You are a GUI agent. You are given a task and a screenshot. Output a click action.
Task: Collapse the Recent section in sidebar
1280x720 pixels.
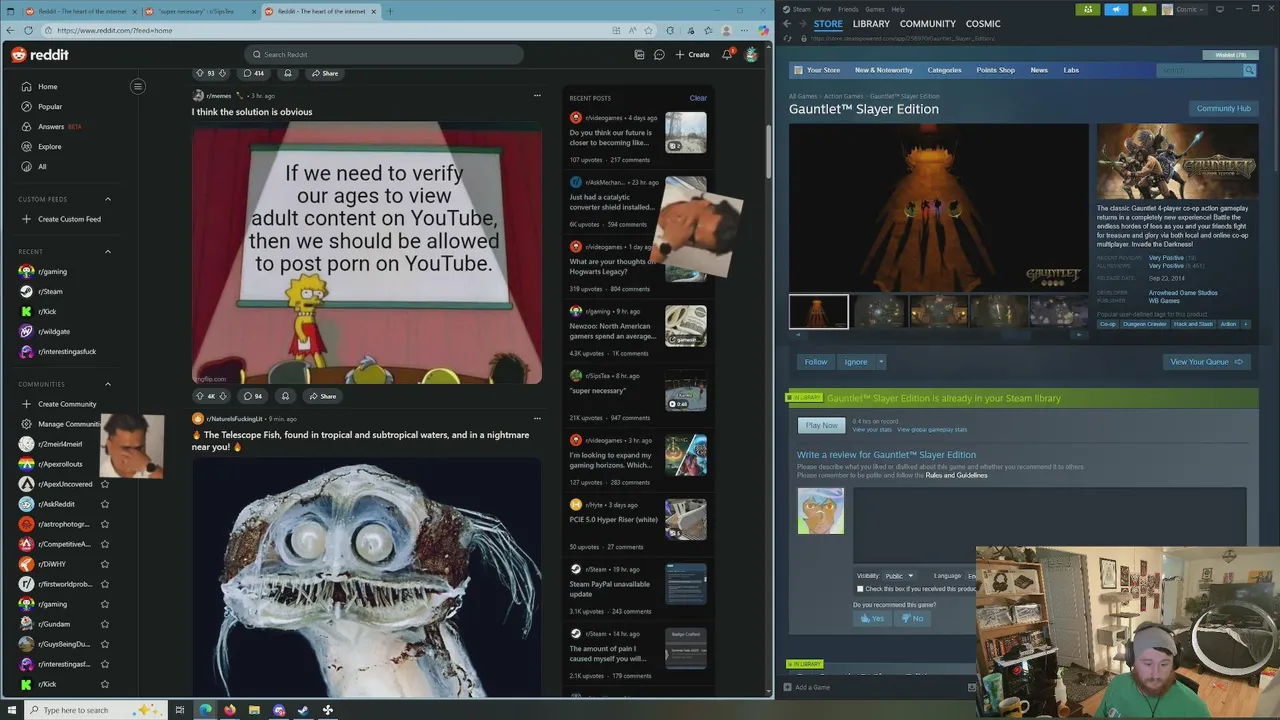(108, 251)
